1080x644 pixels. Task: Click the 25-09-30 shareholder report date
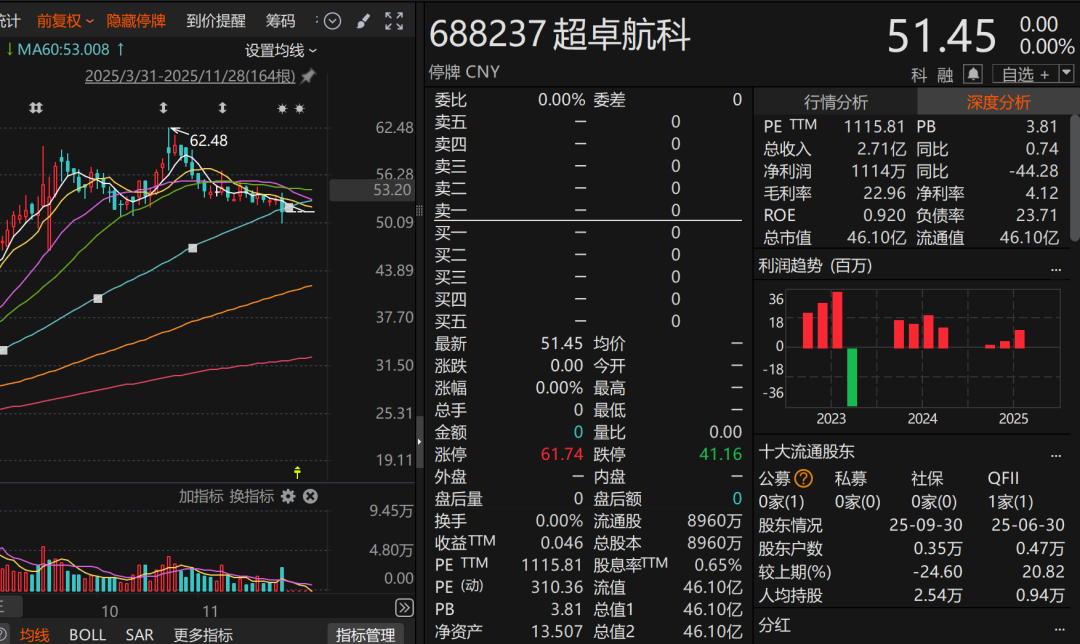(925, 526)
